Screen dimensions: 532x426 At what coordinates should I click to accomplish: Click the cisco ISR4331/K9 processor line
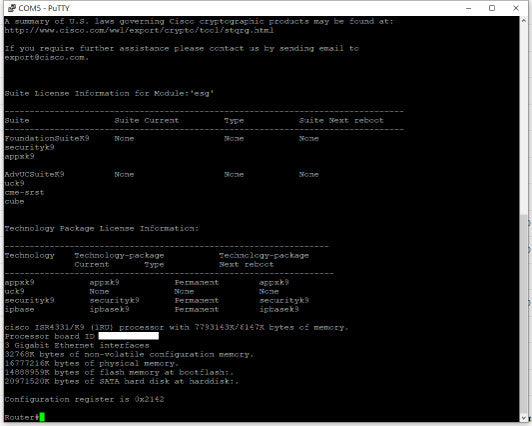176,327
